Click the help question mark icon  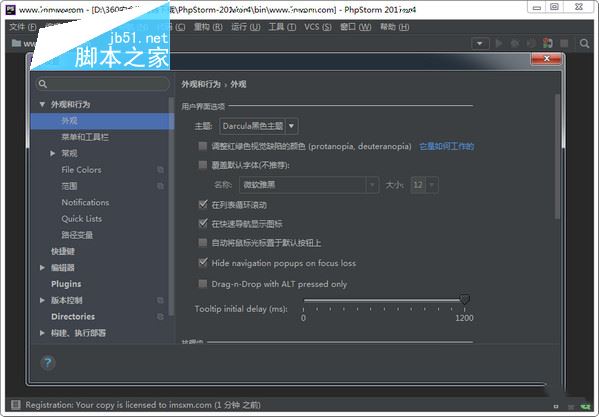48,362
